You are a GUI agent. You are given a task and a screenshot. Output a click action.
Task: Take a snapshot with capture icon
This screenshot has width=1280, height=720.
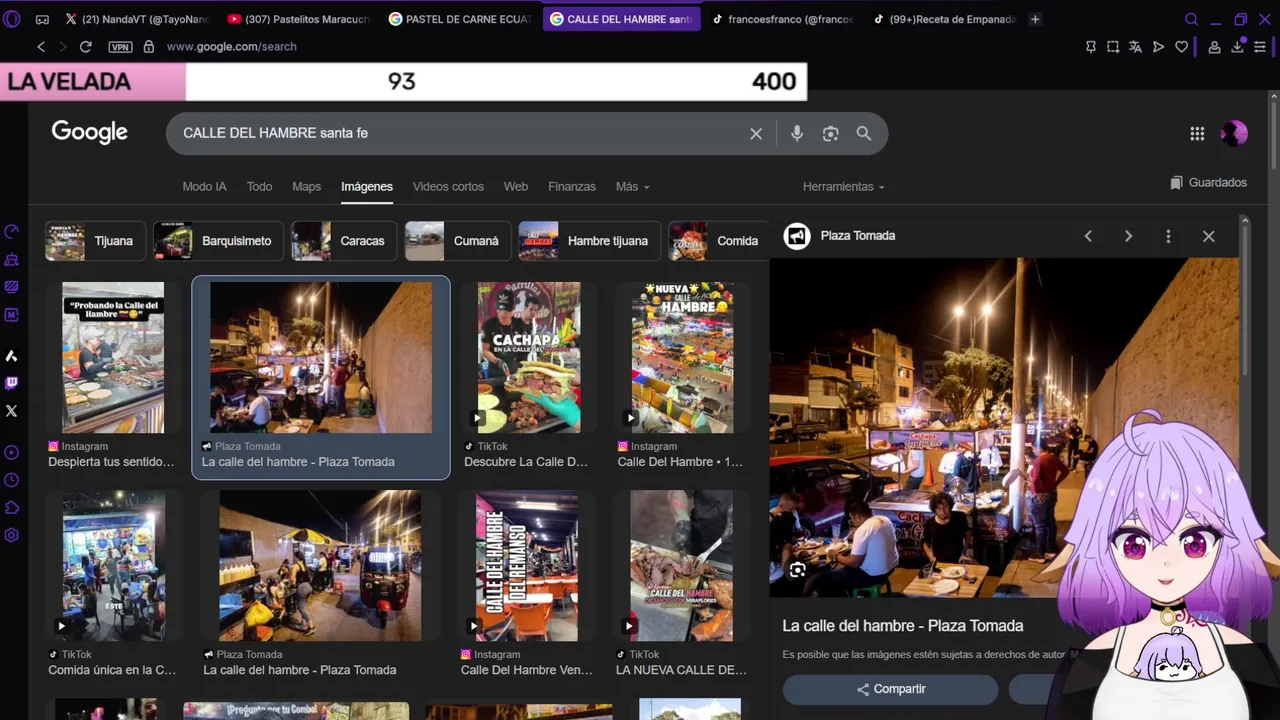click(x=1113, y=47)
